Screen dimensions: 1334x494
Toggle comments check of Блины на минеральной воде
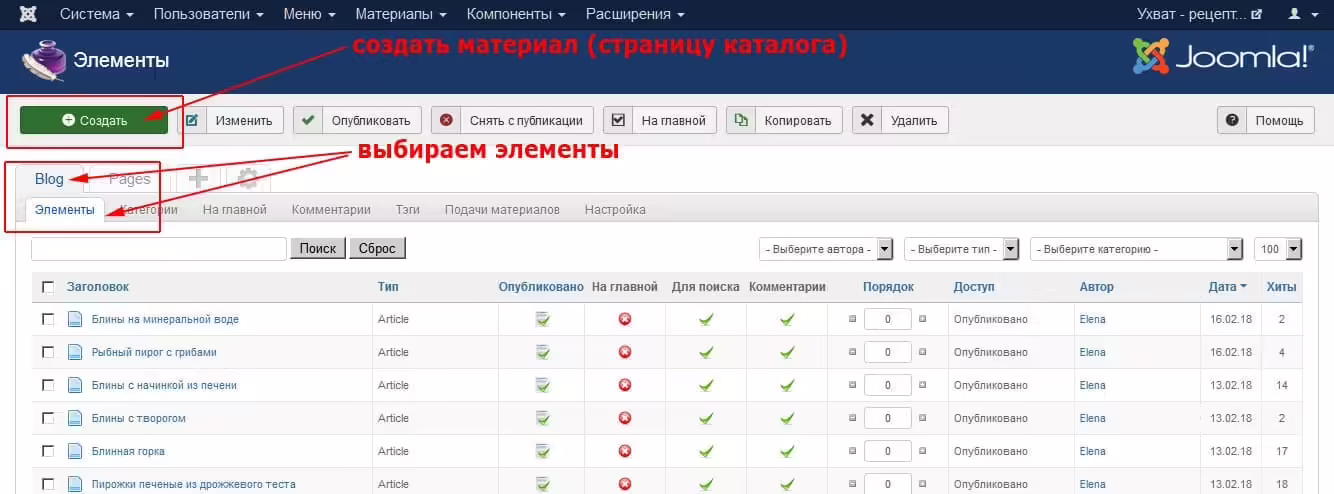pos(787,319)
